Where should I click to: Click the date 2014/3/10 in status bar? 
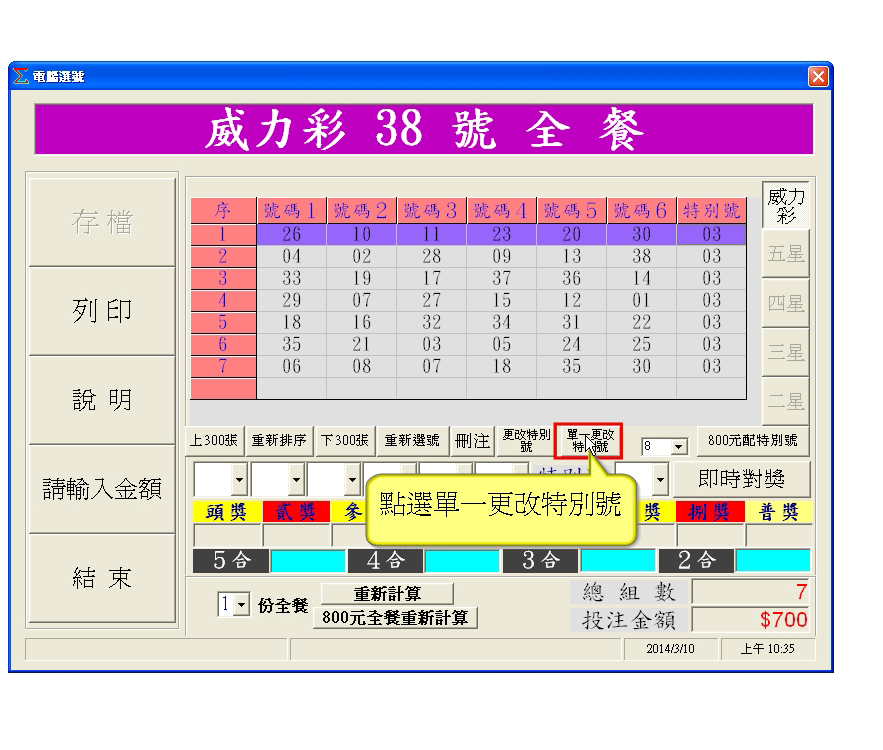pos(670,649)
